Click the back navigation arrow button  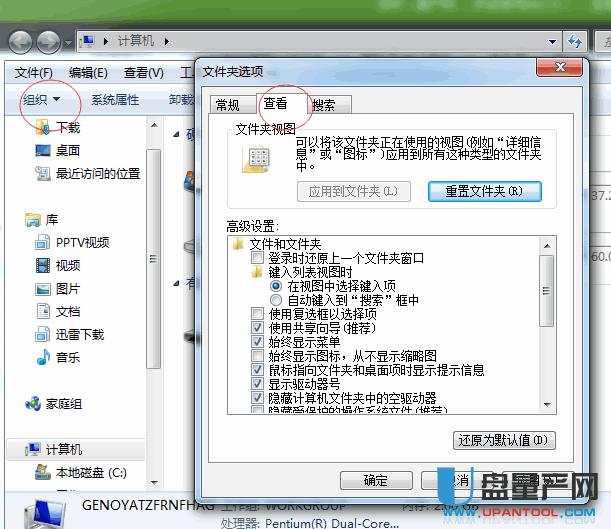[22, 42]
